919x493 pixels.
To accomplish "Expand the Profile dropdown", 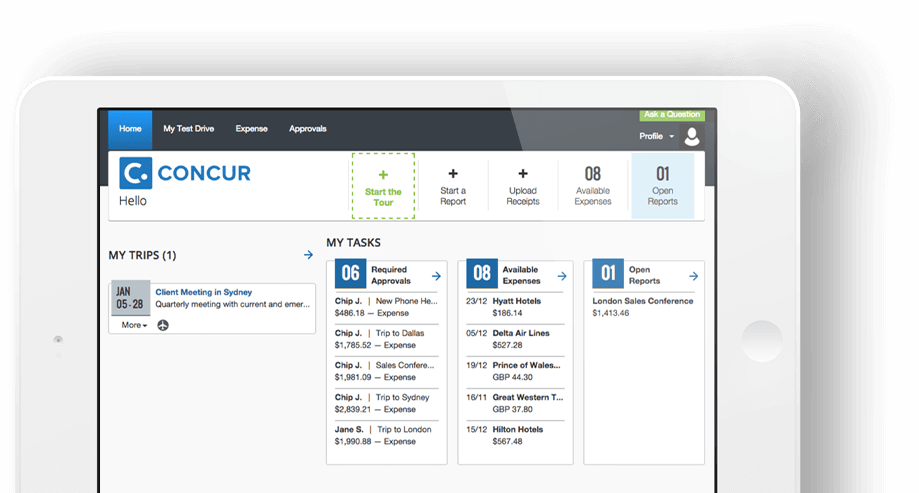I will [656, 136].
